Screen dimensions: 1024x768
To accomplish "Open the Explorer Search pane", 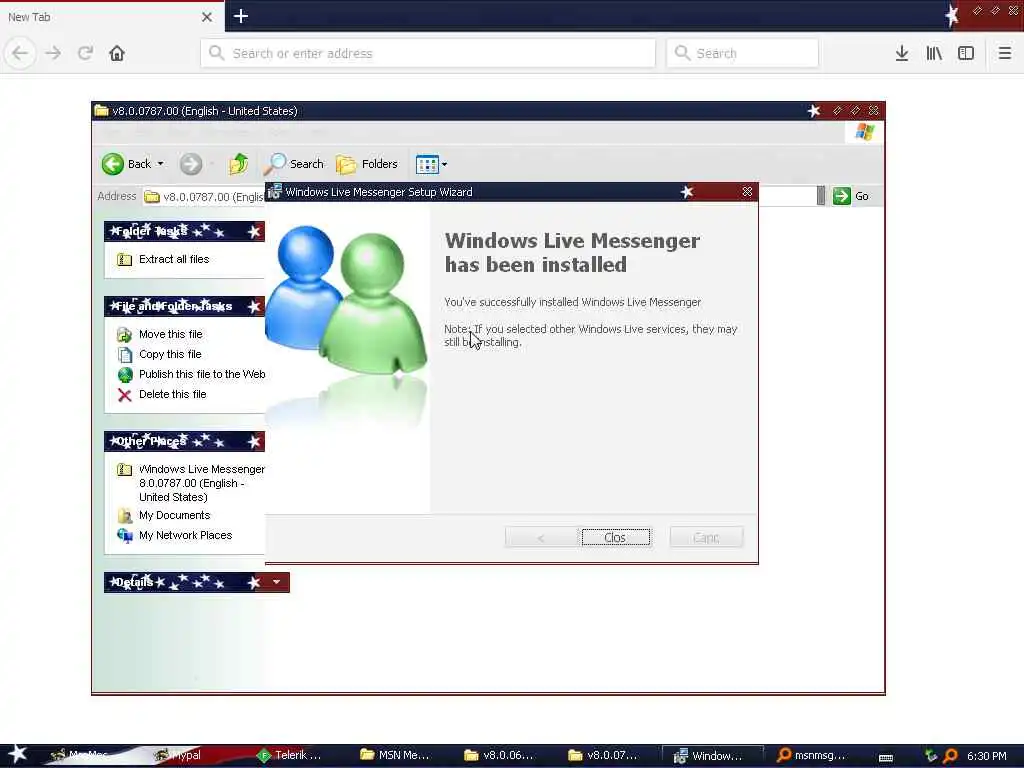I will click(x=293, y=164).
